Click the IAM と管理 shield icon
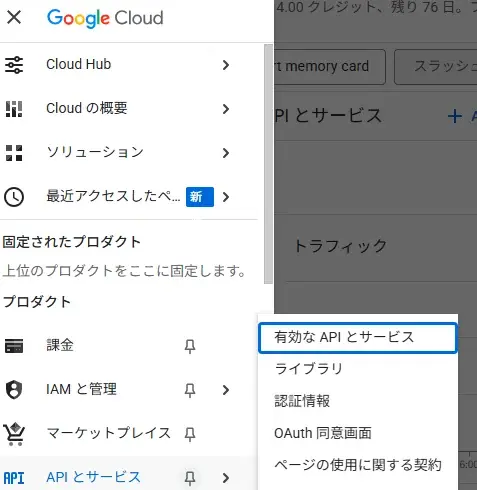477x490 pixels. (x=14, y=389)
